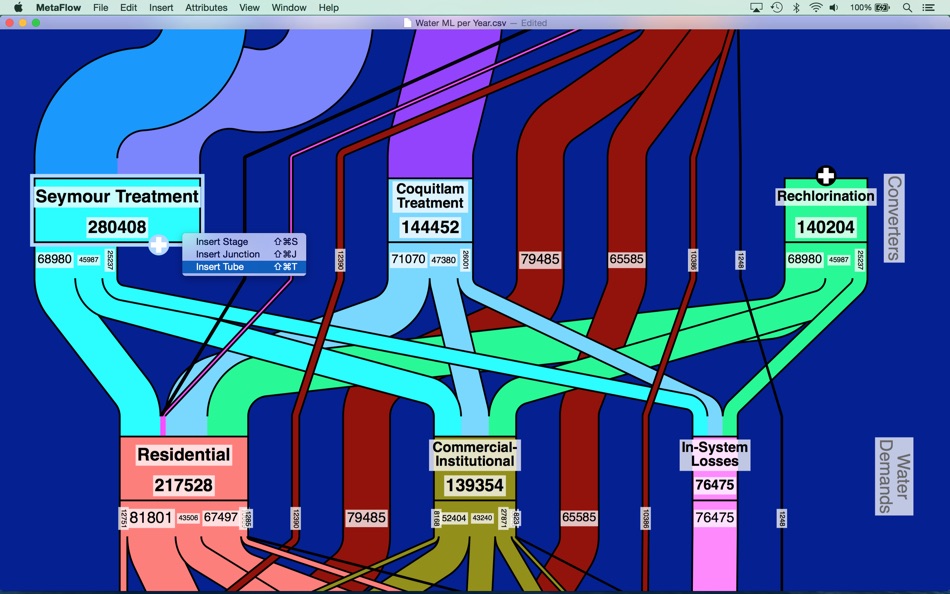Open the AirPlay display menu icon
The width and height of the screenshot is (950, 594).
click(756, 7)
